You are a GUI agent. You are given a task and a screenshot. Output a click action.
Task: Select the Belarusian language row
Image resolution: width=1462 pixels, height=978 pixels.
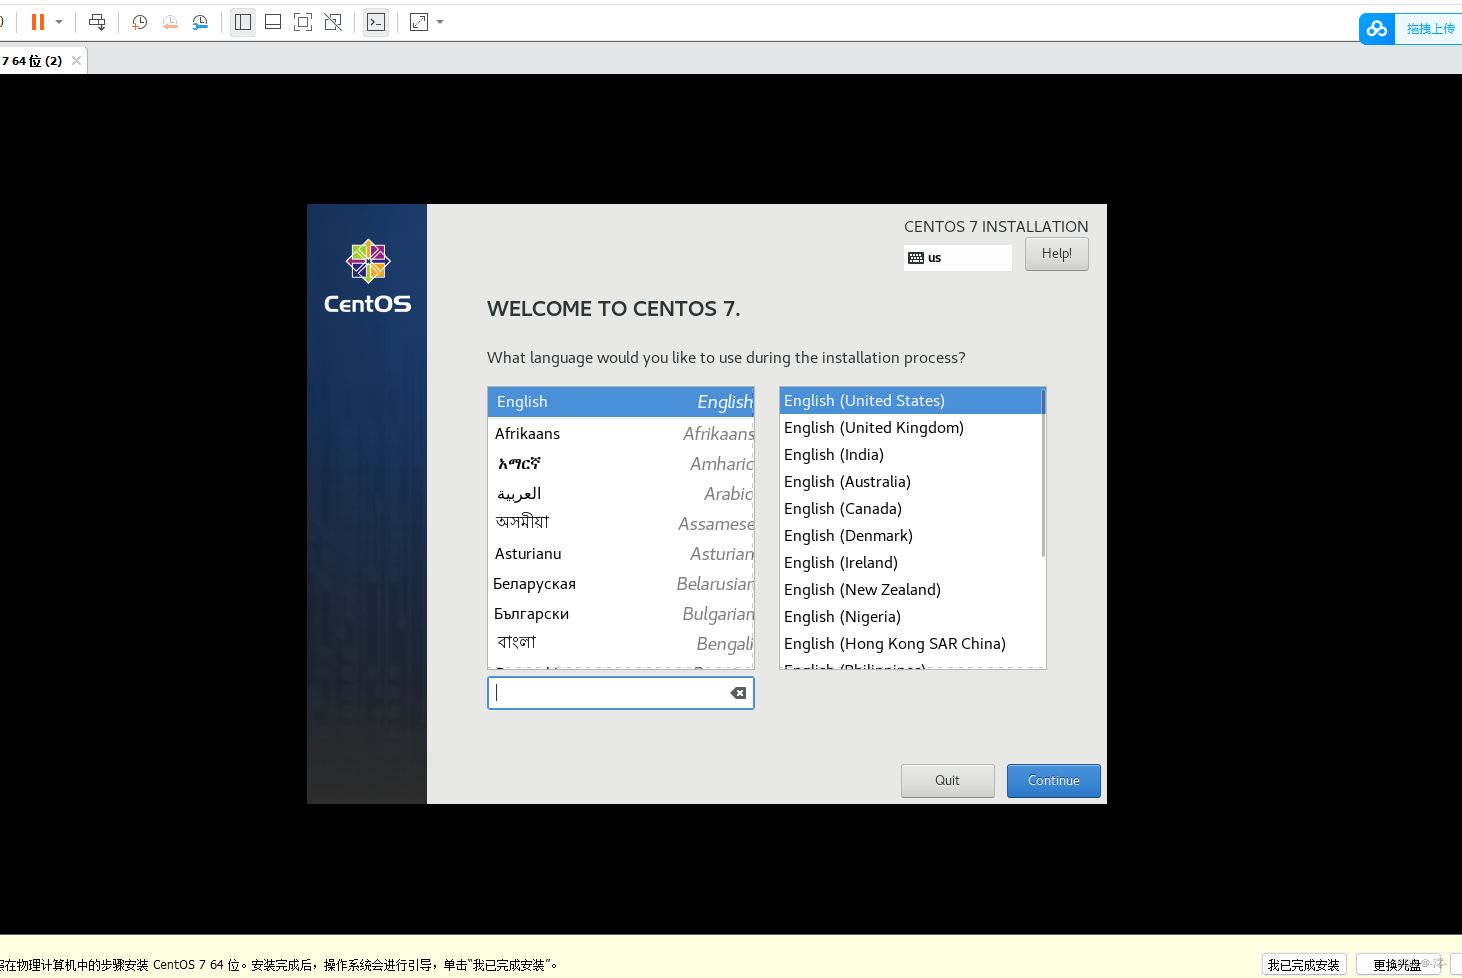coord(621,584)
